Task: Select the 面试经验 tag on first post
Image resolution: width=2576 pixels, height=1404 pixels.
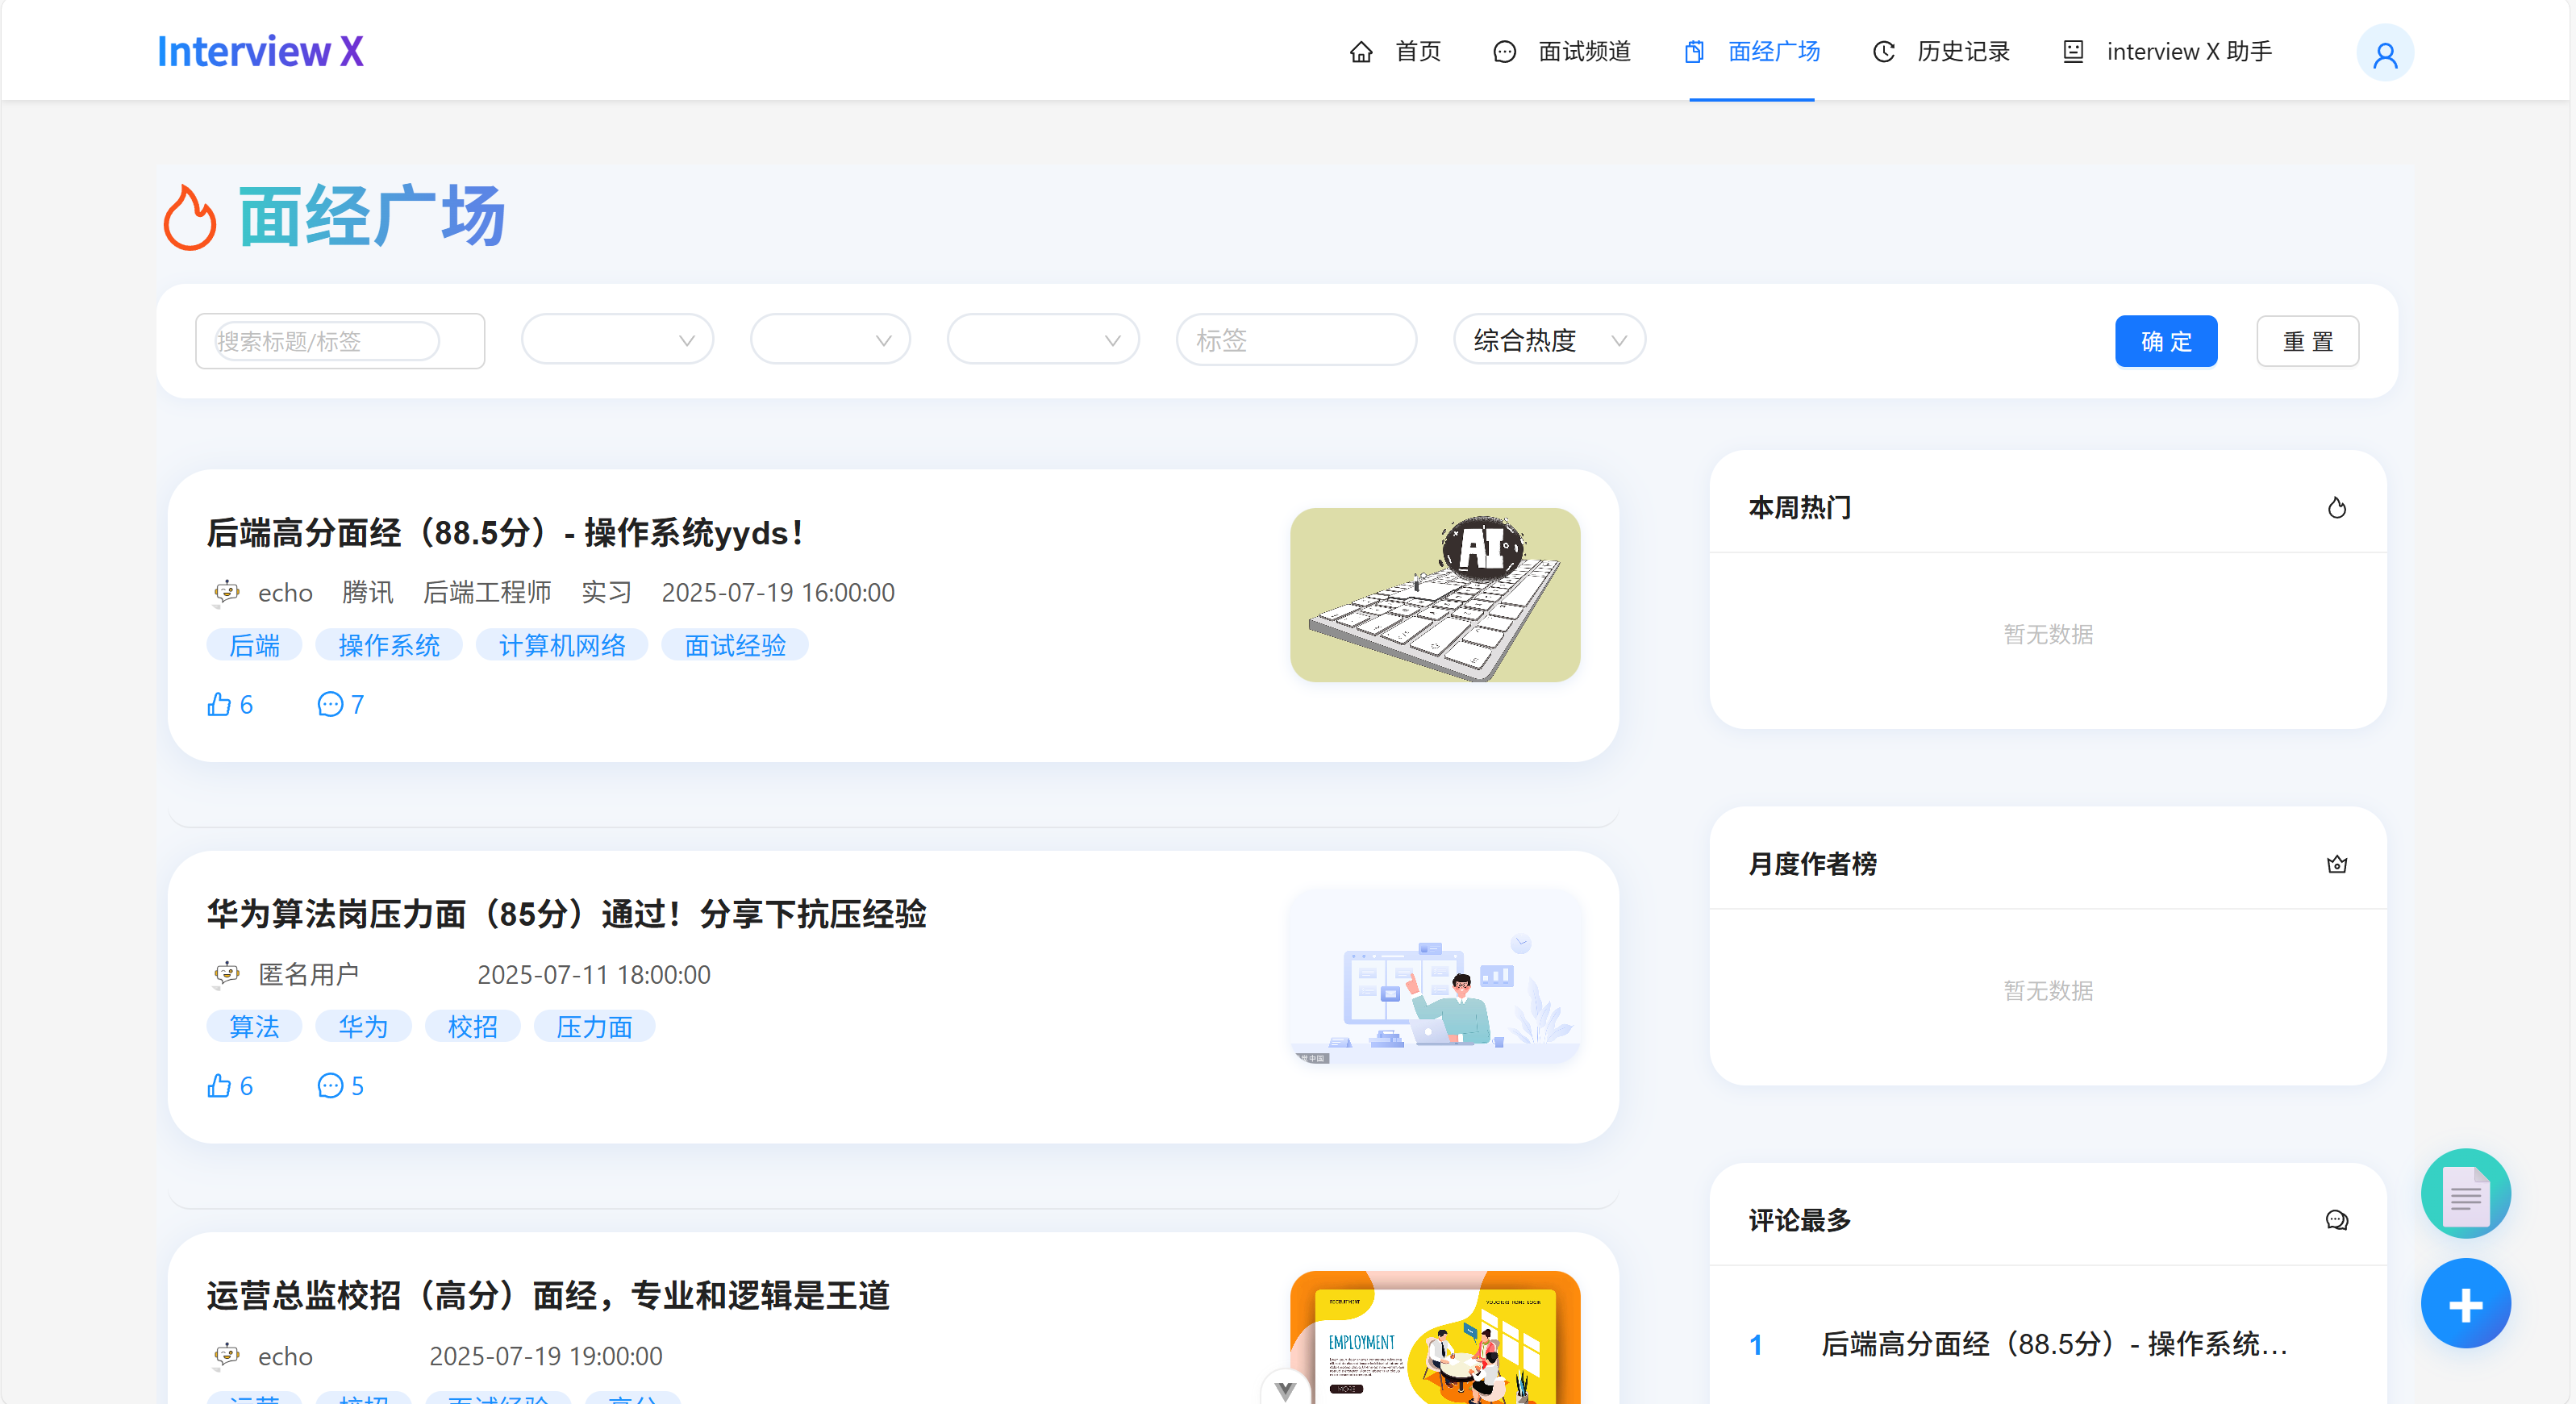Action: click(735, 645)
